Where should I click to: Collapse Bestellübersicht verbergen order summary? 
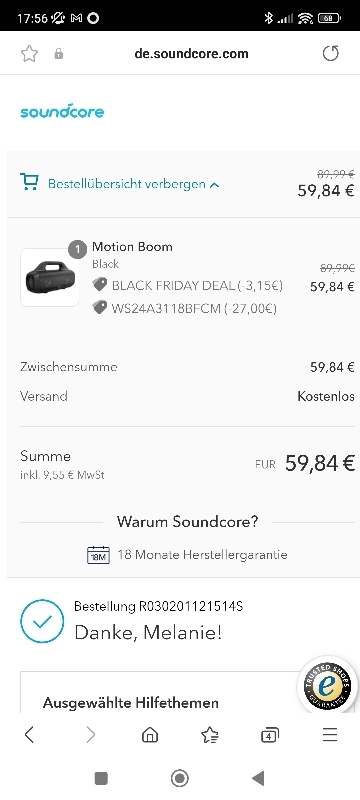[134, 184]
